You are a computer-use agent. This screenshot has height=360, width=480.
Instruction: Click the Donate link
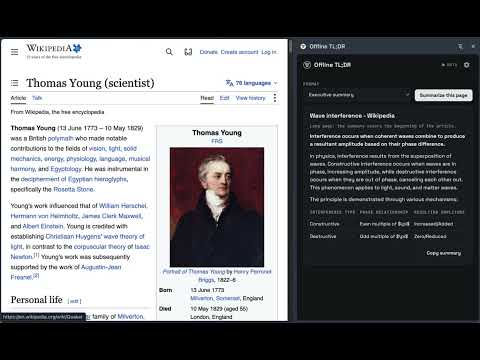(208, 52)
